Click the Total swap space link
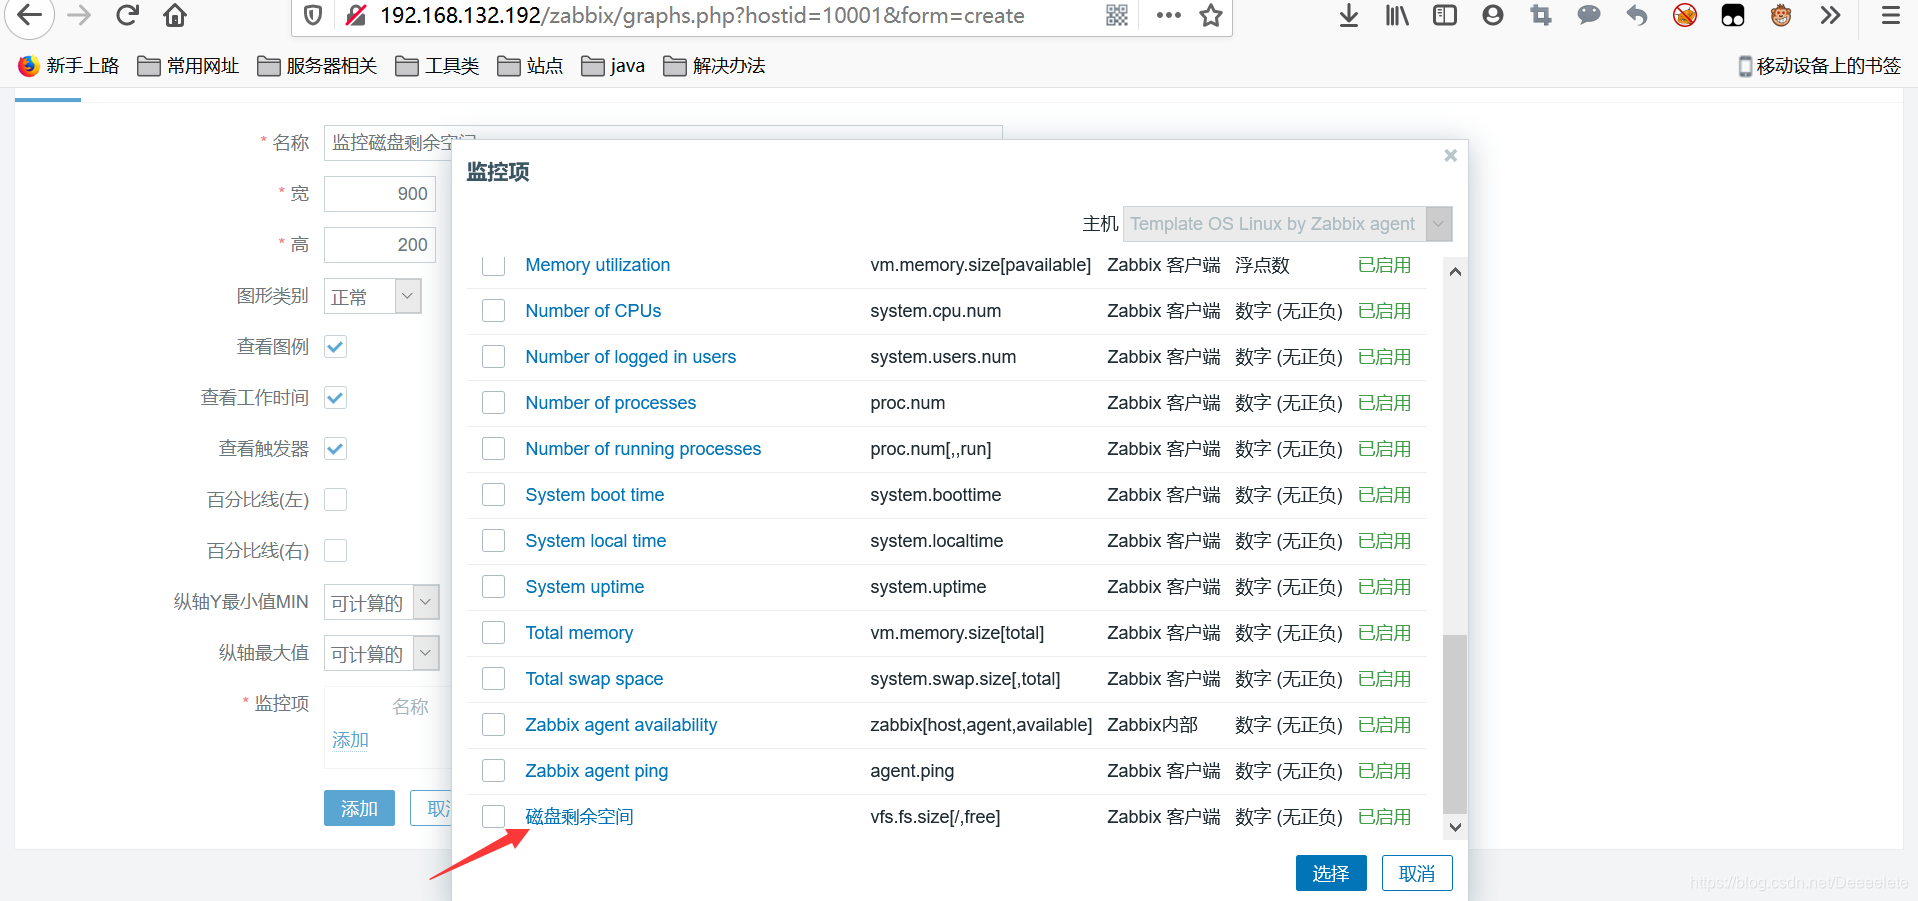1918x901 pixels. pos(594,679)
